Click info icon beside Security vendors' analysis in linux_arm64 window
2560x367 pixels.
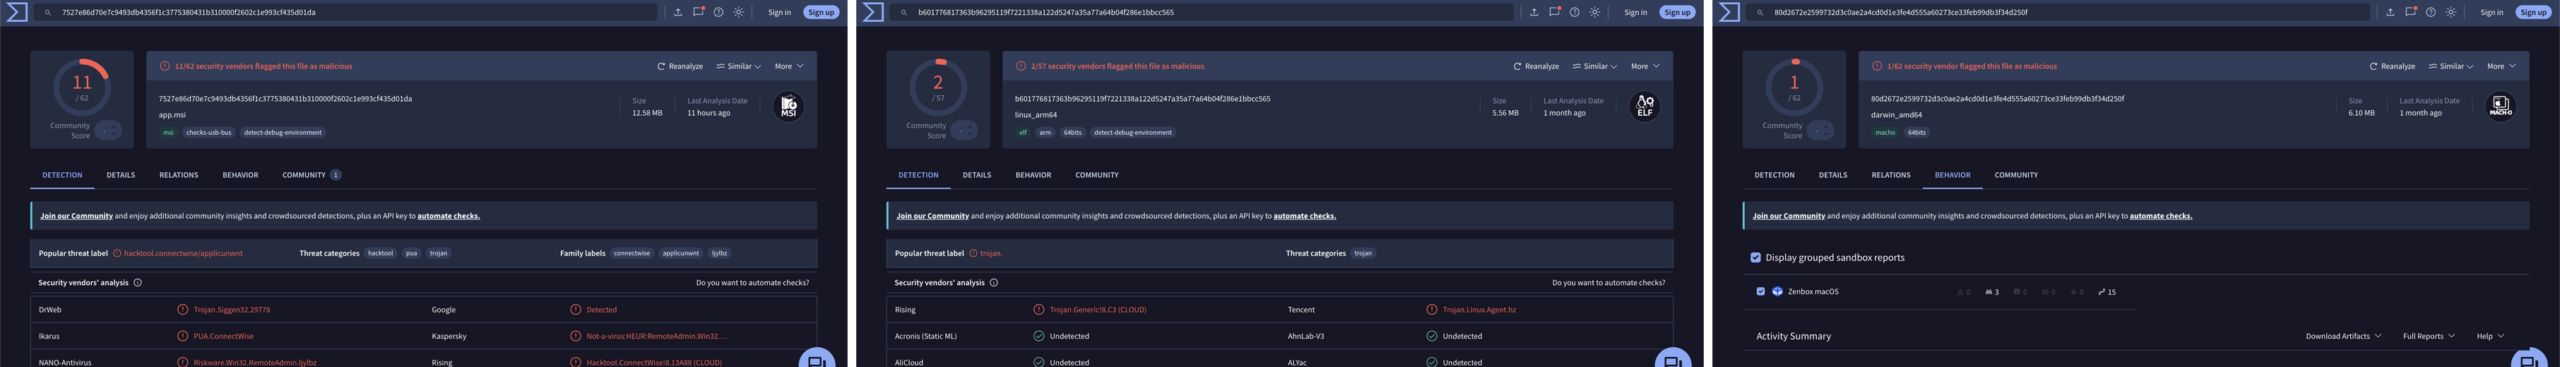coord(994,283)
